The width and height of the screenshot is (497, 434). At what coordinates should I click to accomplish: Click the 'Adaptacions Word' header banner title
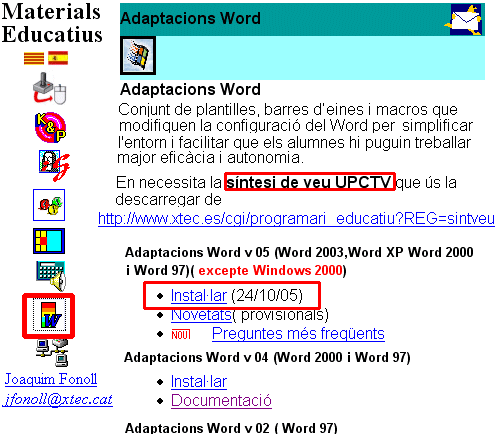[x=190, y=18]
